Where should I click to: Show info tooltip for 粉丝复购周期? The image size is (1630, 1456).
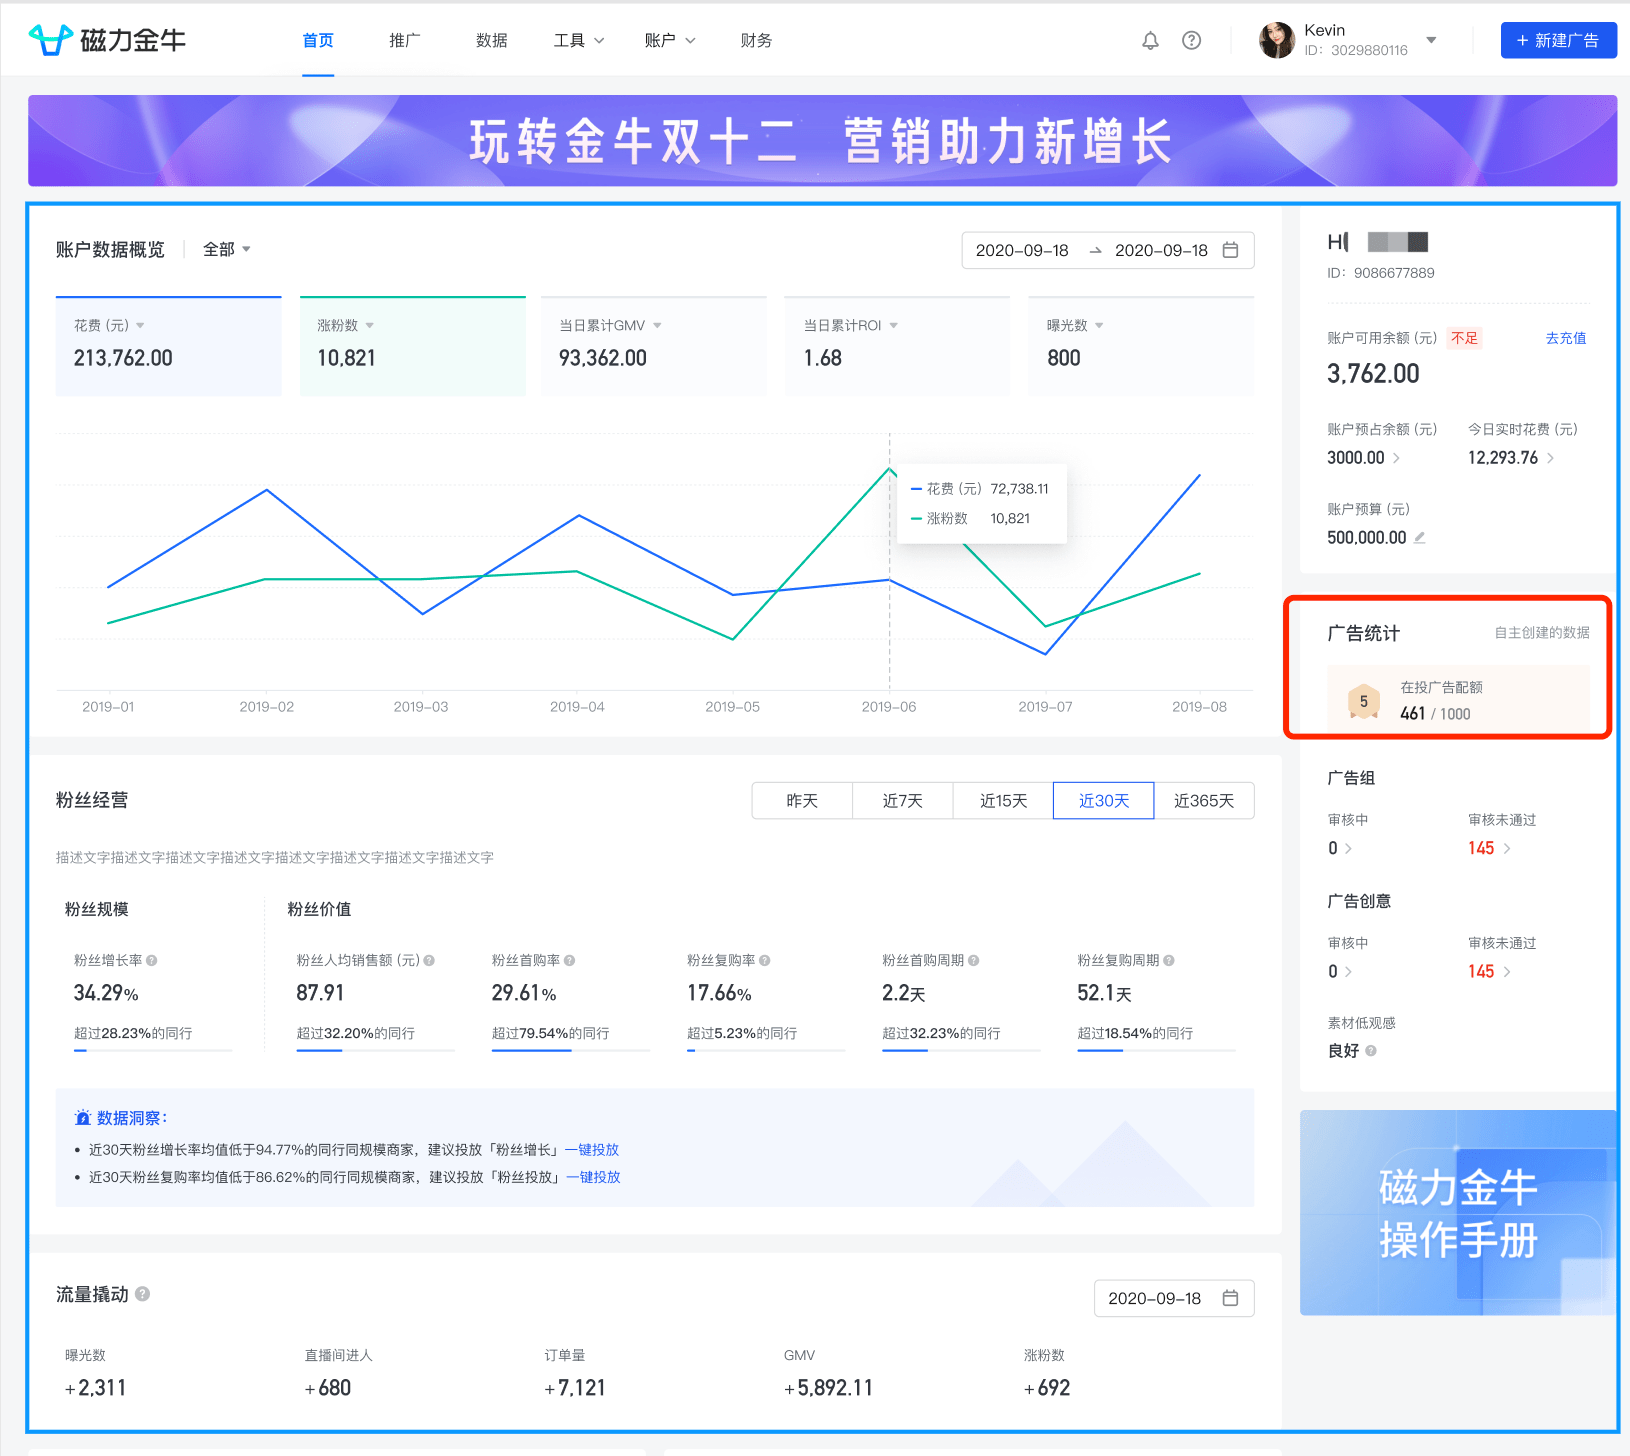[1168, 960]
